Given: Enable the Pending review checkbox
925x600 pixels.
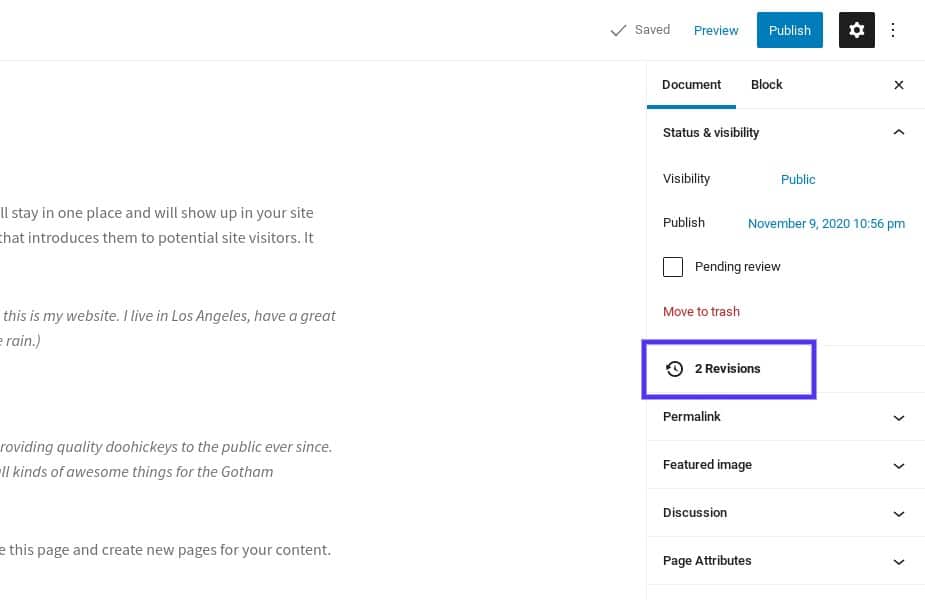Looking at the screenshot, I should pos(673,267).
